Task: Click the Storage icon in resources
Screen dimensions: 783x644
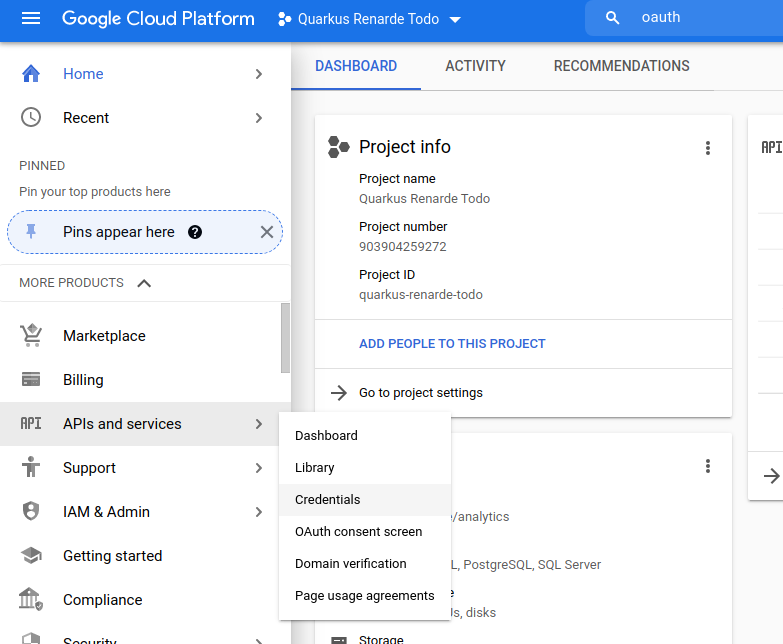Action: [x=339, y=640]
